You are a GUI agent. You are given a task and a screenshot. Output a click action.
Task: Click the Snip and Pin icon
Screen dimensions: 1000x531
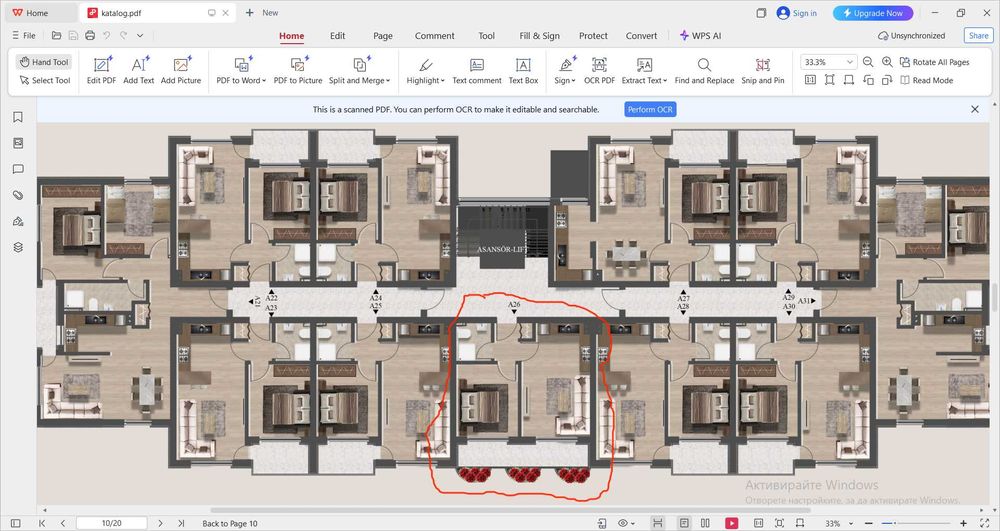click(x=763, y=65)
